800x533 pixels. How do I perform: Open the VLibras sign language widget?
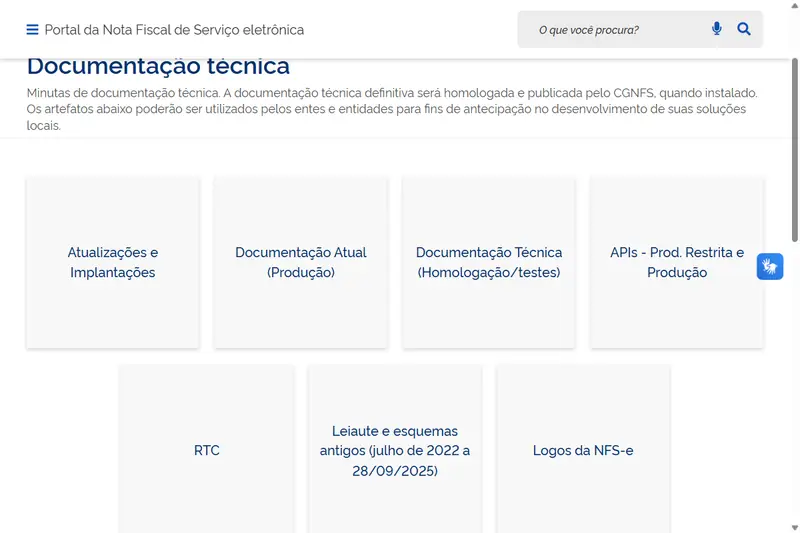[x=770, y=266]
